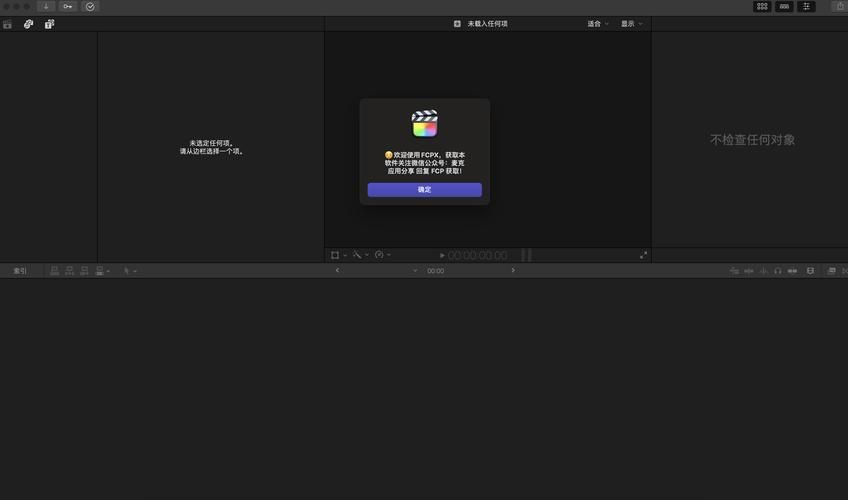Screen dimensions: 848x500
Task: Open the 适合 zoom dropdown
Action: coord(598,24)
